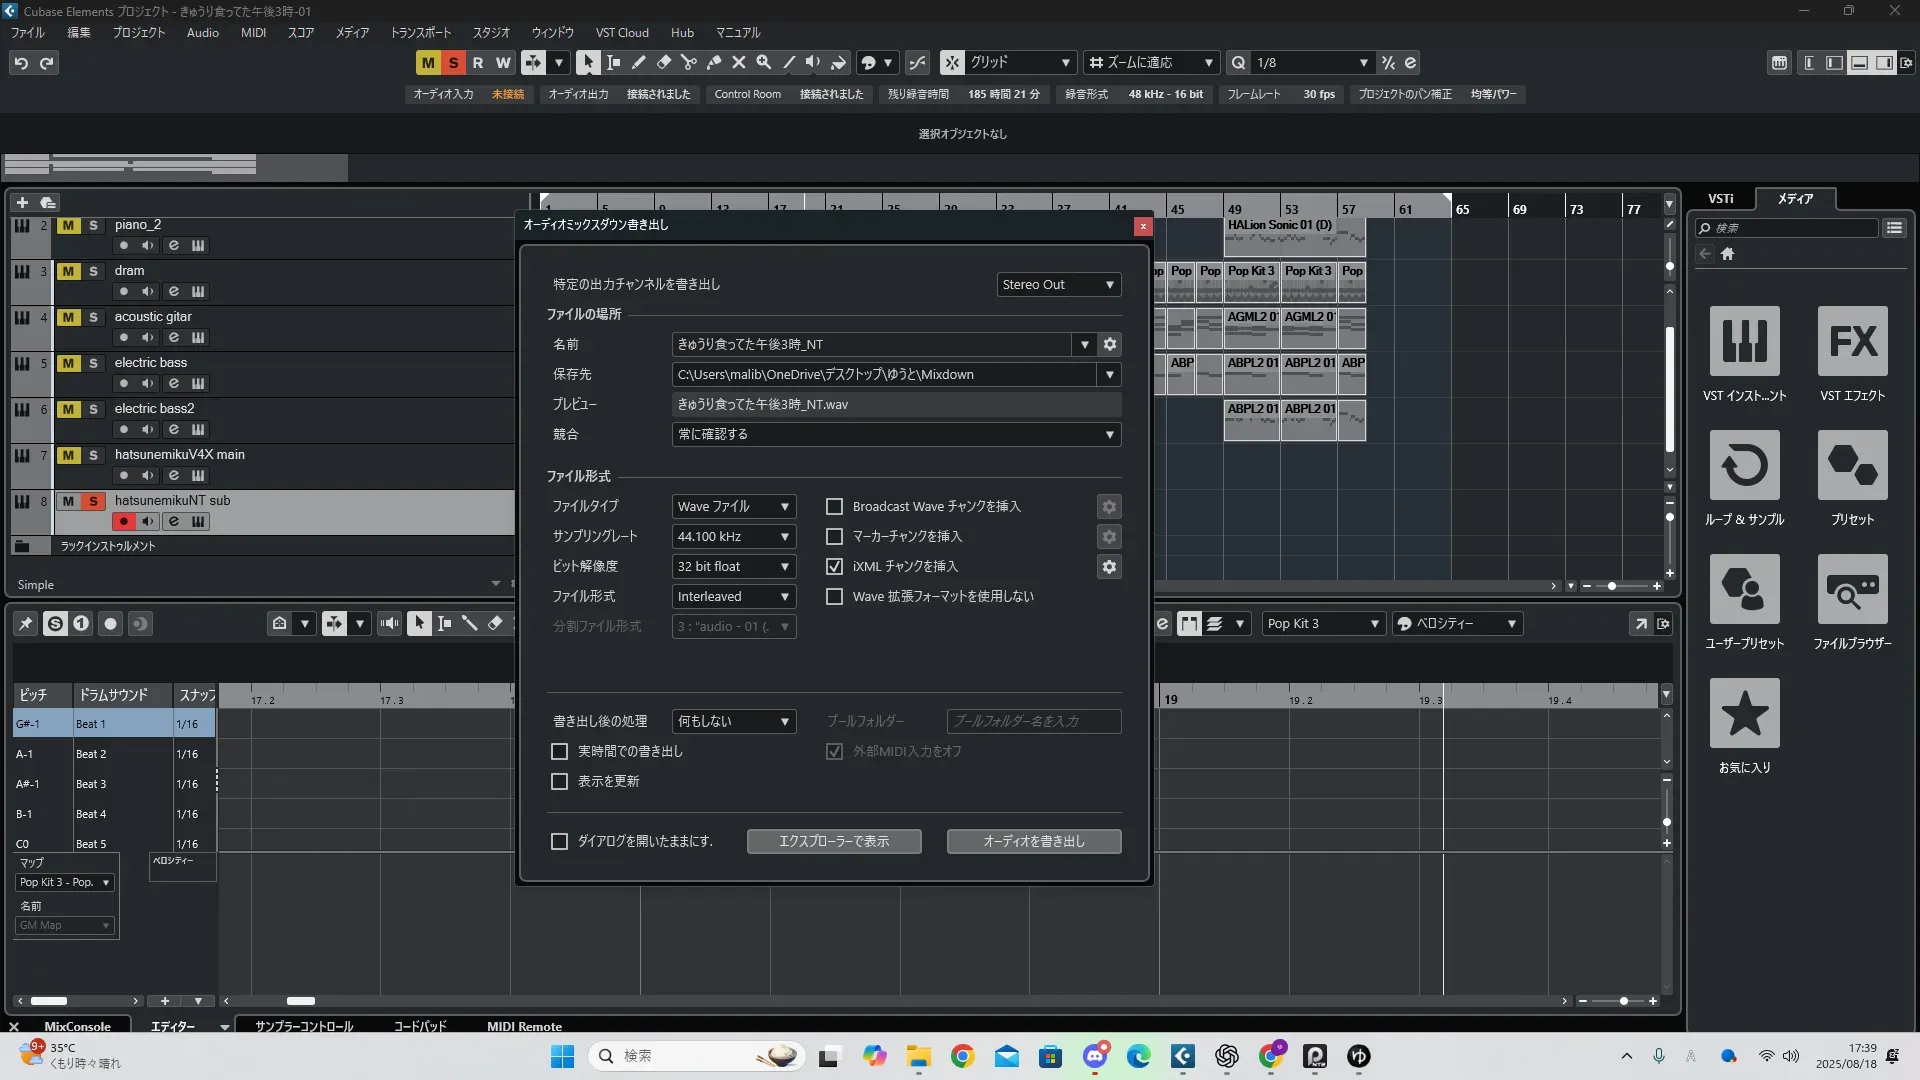Viewport: 1920px width, 1080px height.
Task: Select the Eraser tool in main toolbar
Action: (x=663, y=62)
